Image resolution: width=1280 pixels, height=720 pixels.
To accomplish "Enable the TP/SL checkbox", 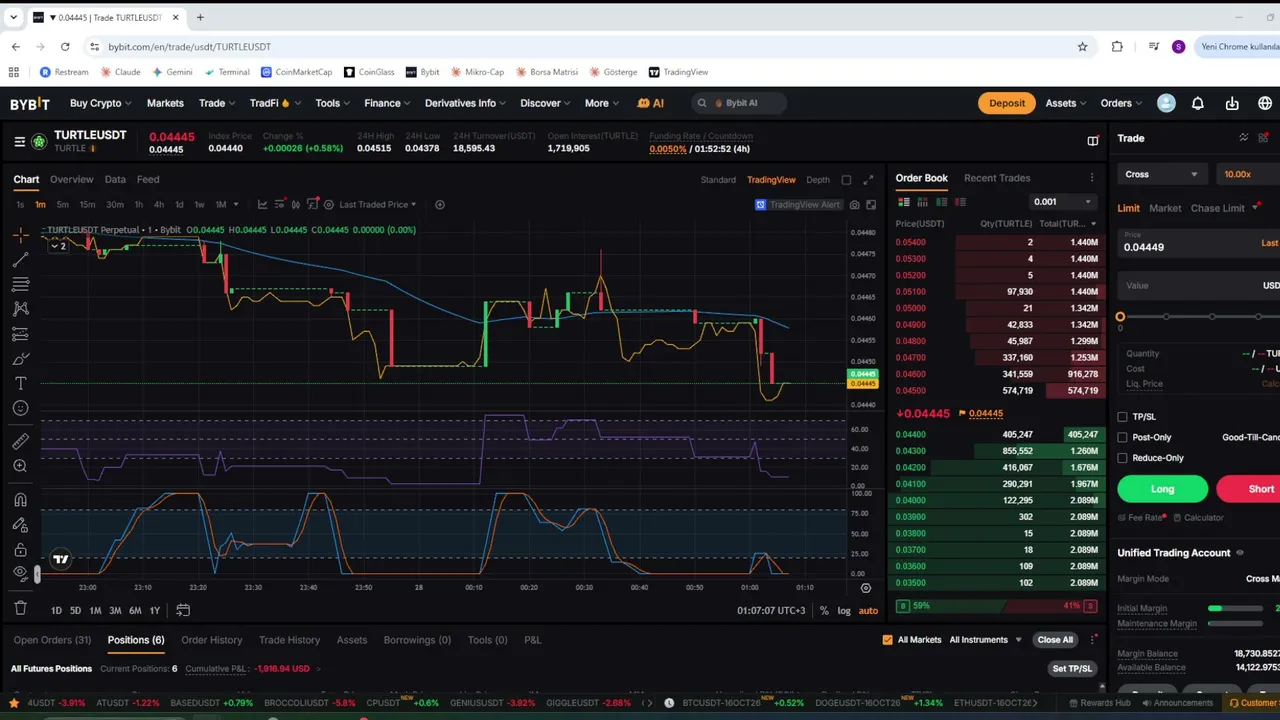I will [1122, 417].
